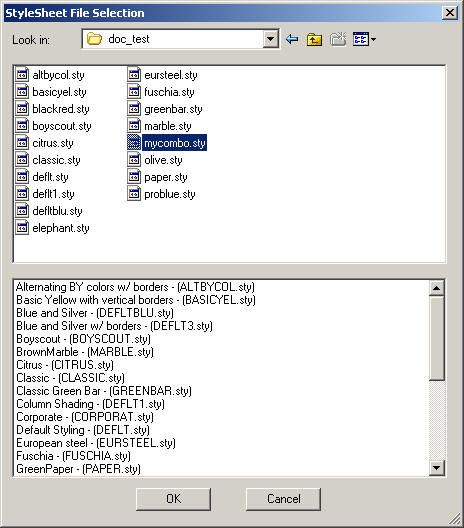Confirm selection with the OK button
The image size is (464, 528).
tap(173, 499)
